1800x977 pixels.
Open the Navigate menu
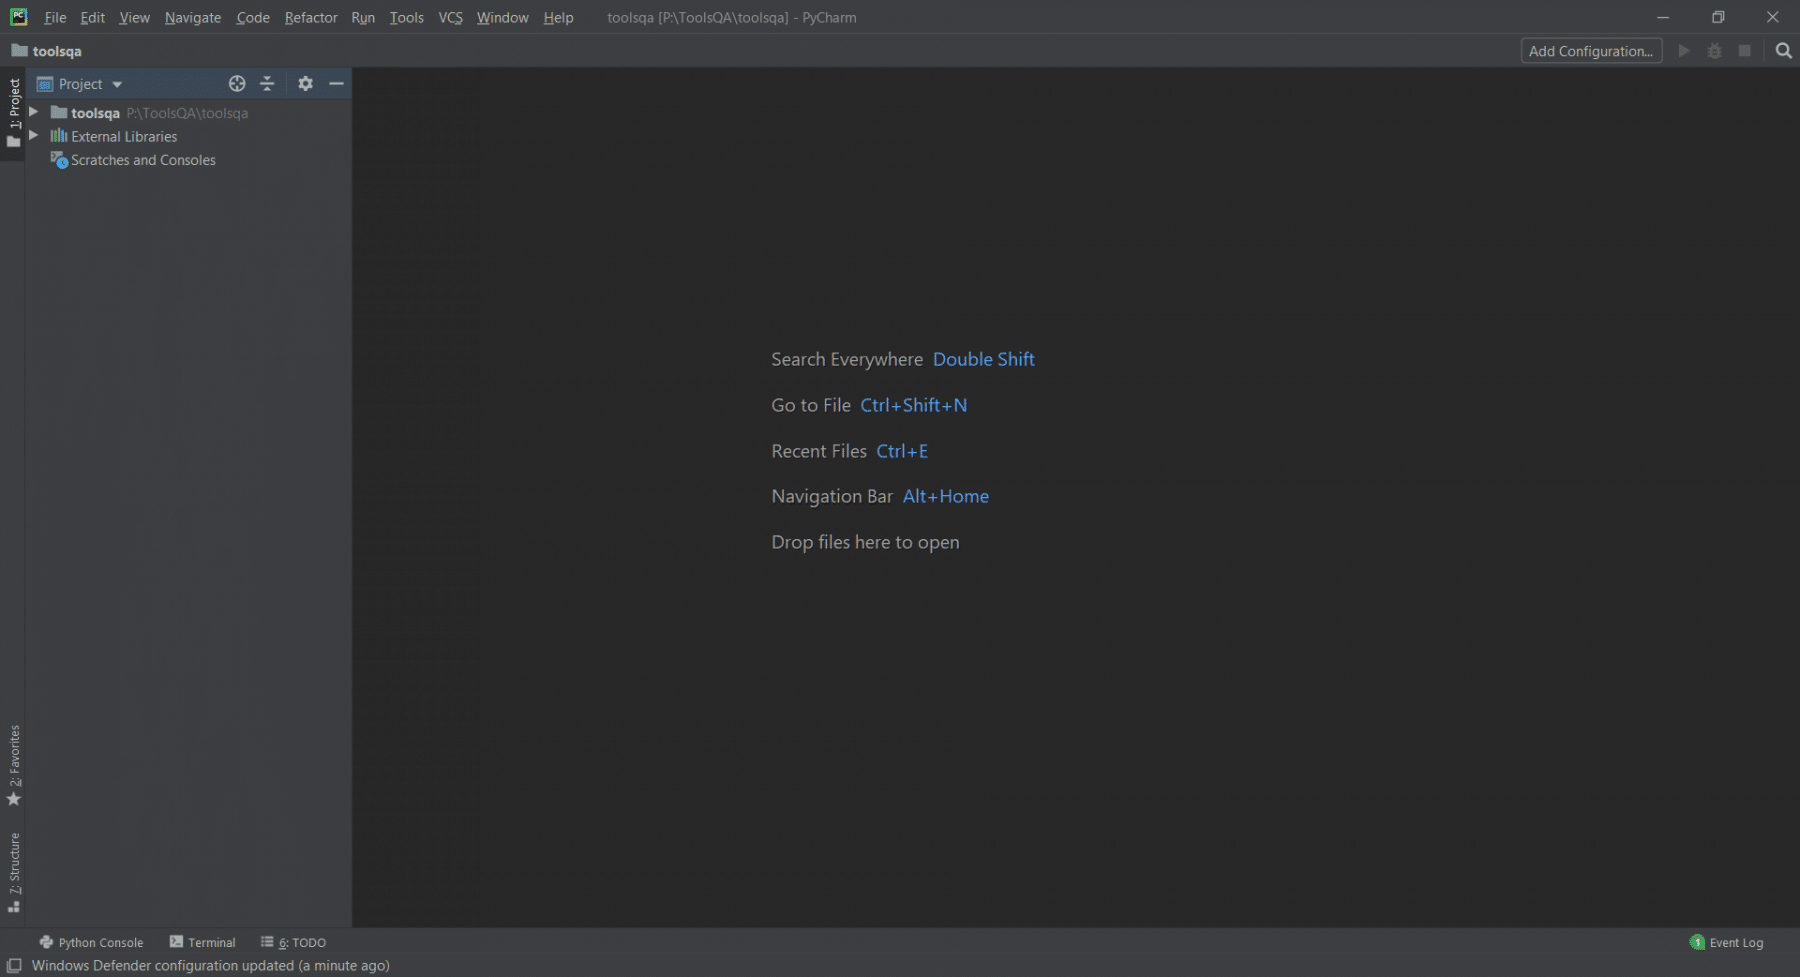[193, 17]
